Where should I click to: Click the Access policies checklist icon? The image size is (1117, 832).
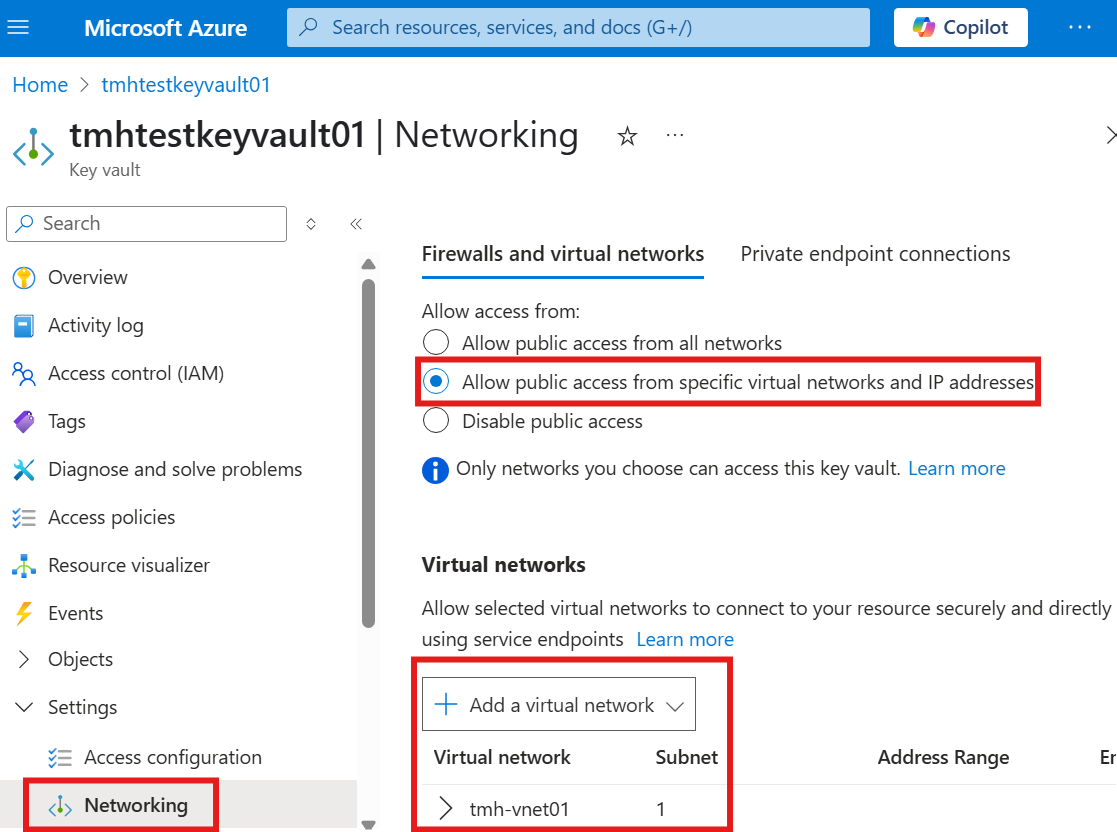click(x=24, y=517)
